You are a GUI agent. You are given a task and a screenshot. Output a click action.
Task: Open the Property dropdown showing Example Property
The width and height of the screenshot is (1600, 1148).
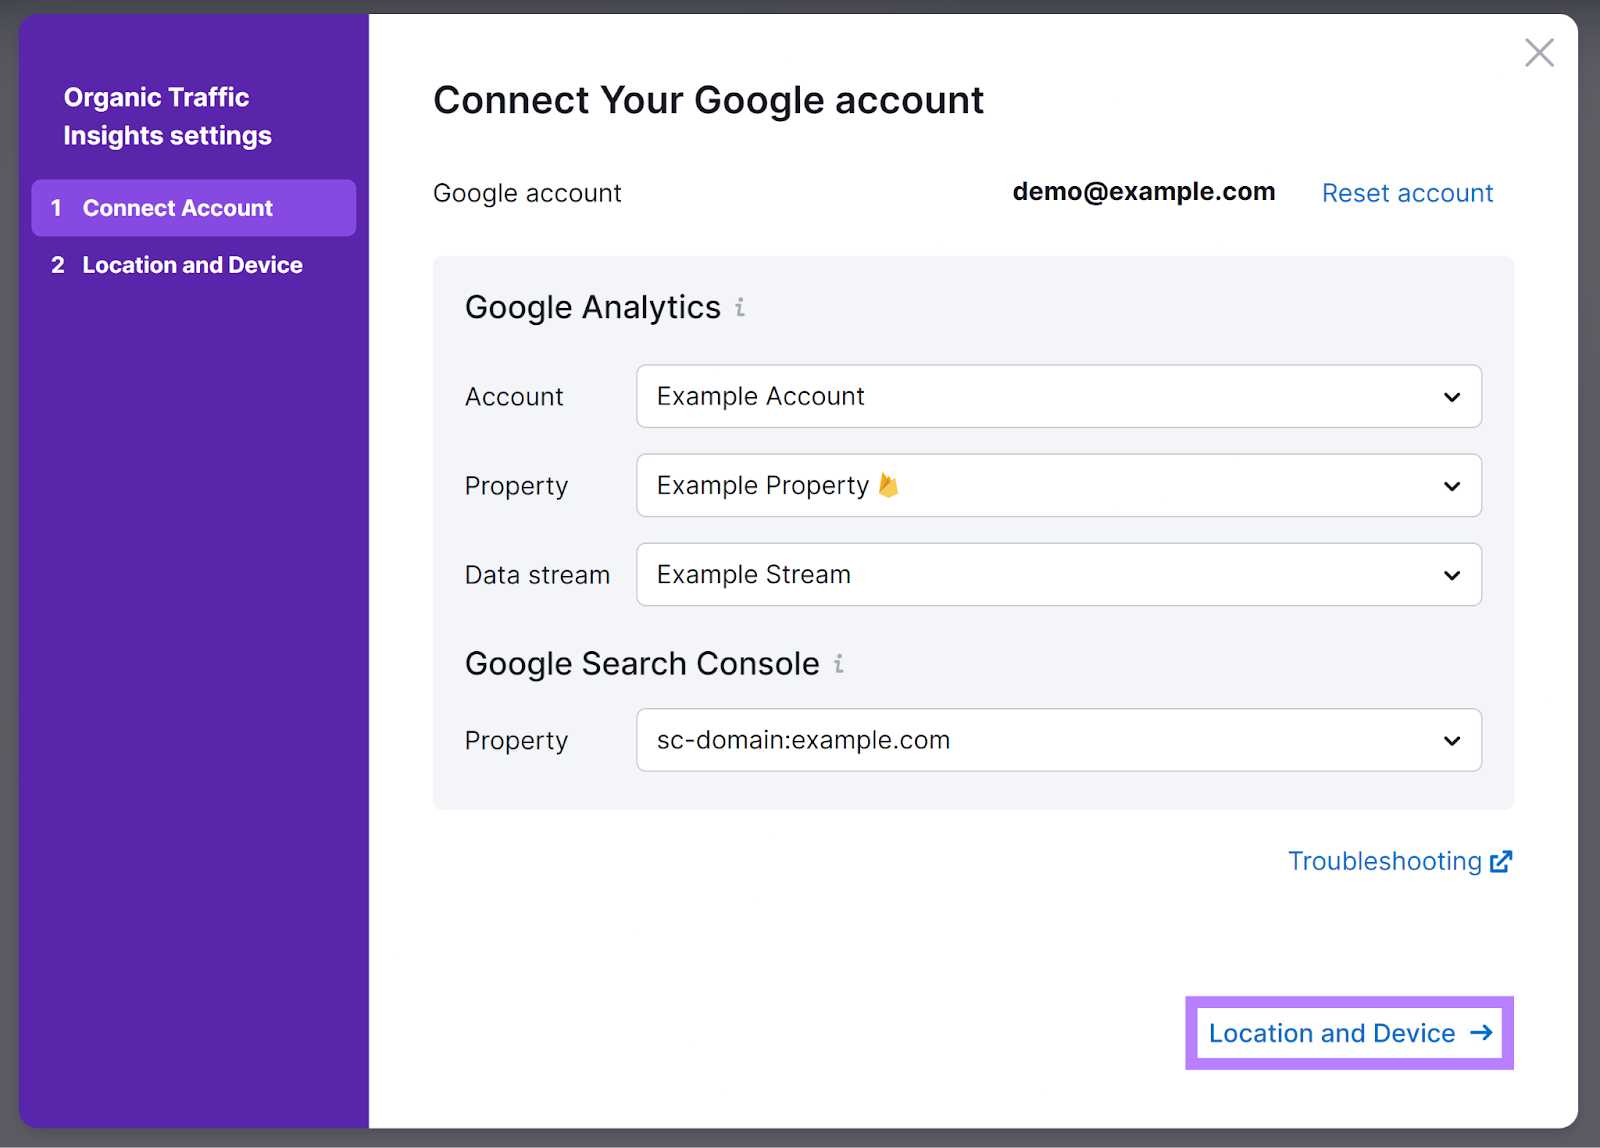tap(1058, 485)
